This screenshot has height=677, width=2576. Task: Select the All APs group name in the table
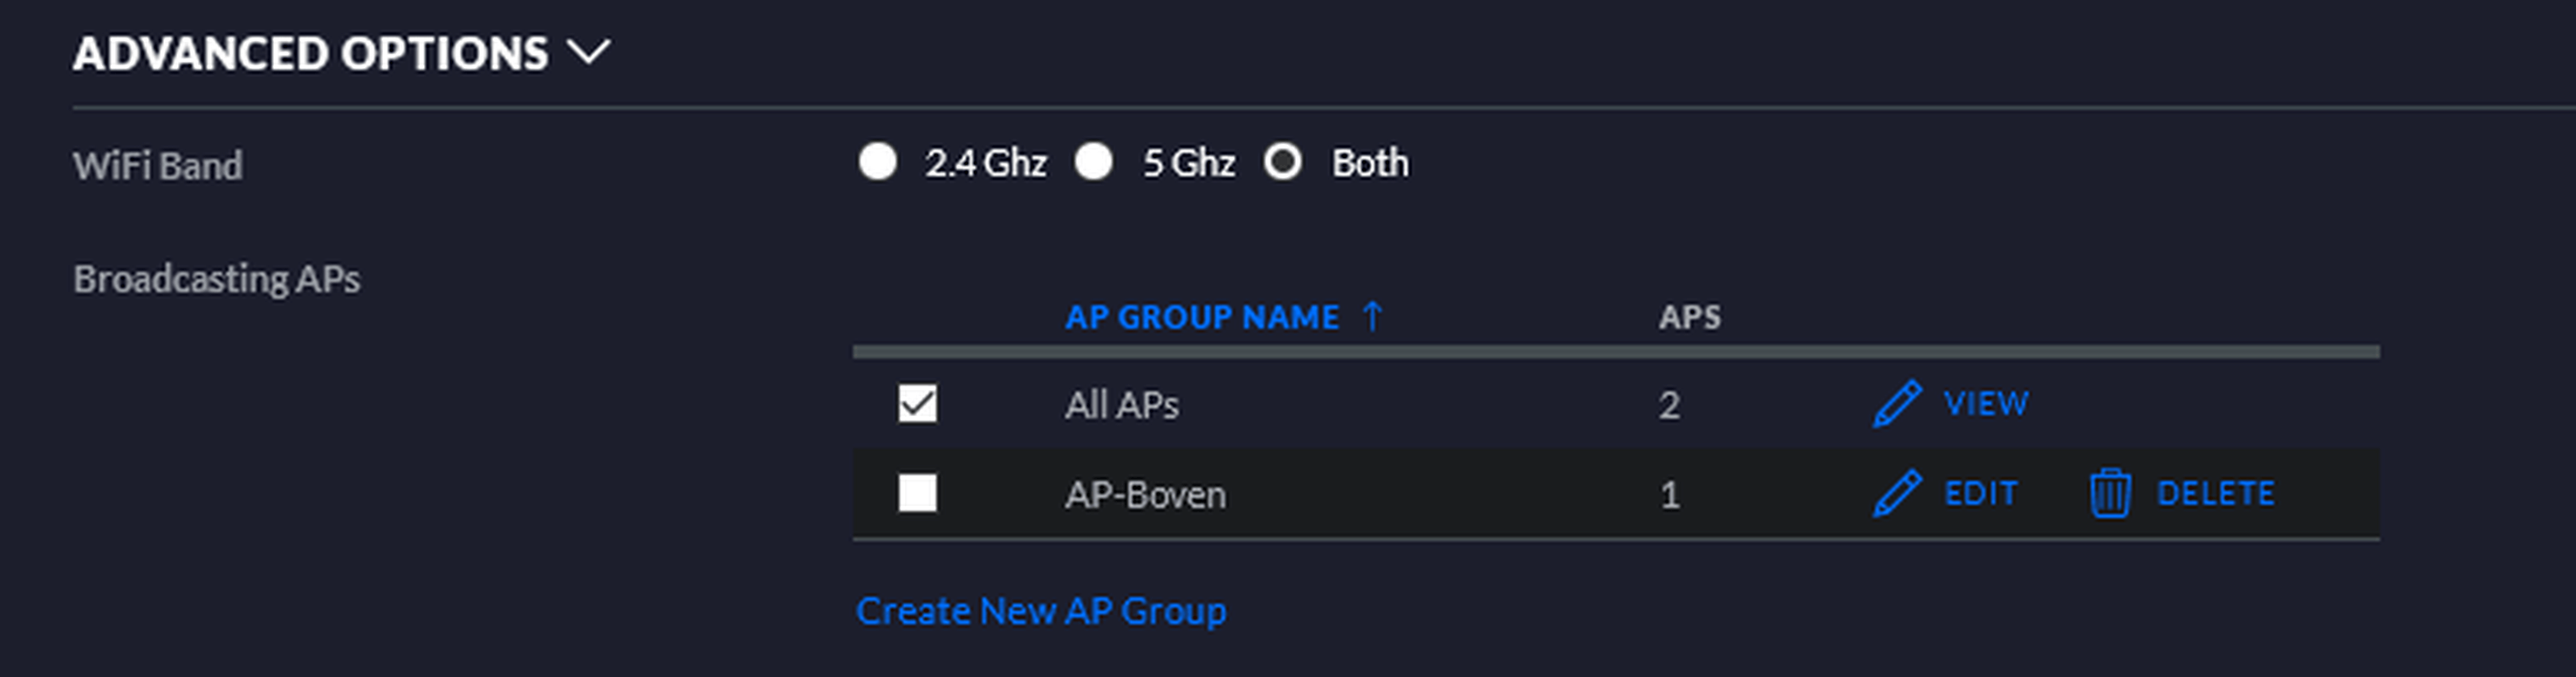pyautogui.click(x=1121, y=405)
